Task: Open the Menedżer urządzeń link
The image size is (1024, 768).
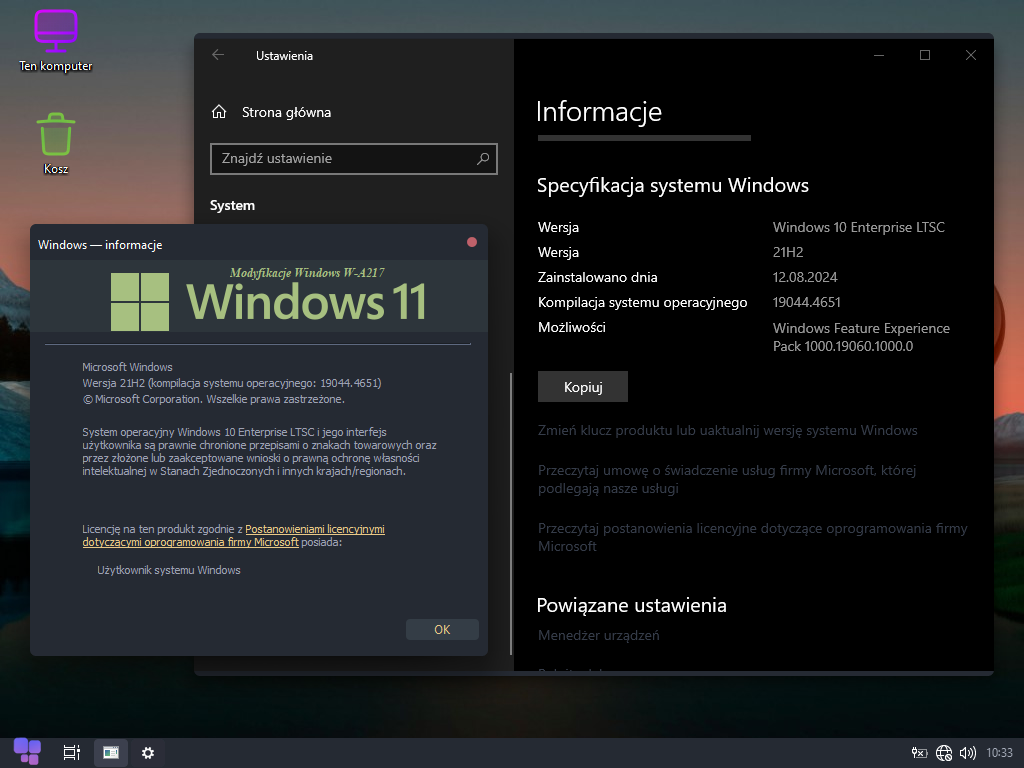Action: 598,635
